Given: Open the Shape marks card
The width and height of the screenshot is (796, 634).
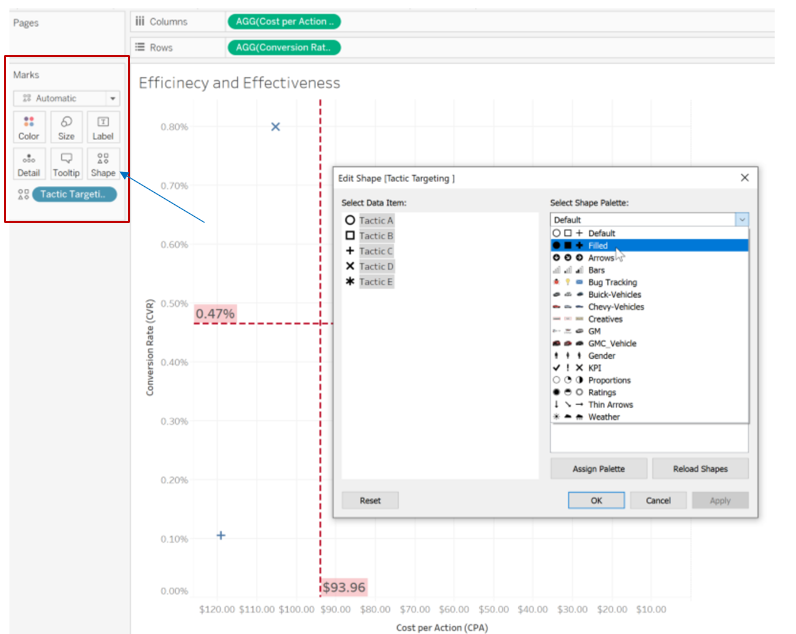Looking at the screenshot, I should coord(103,164).
